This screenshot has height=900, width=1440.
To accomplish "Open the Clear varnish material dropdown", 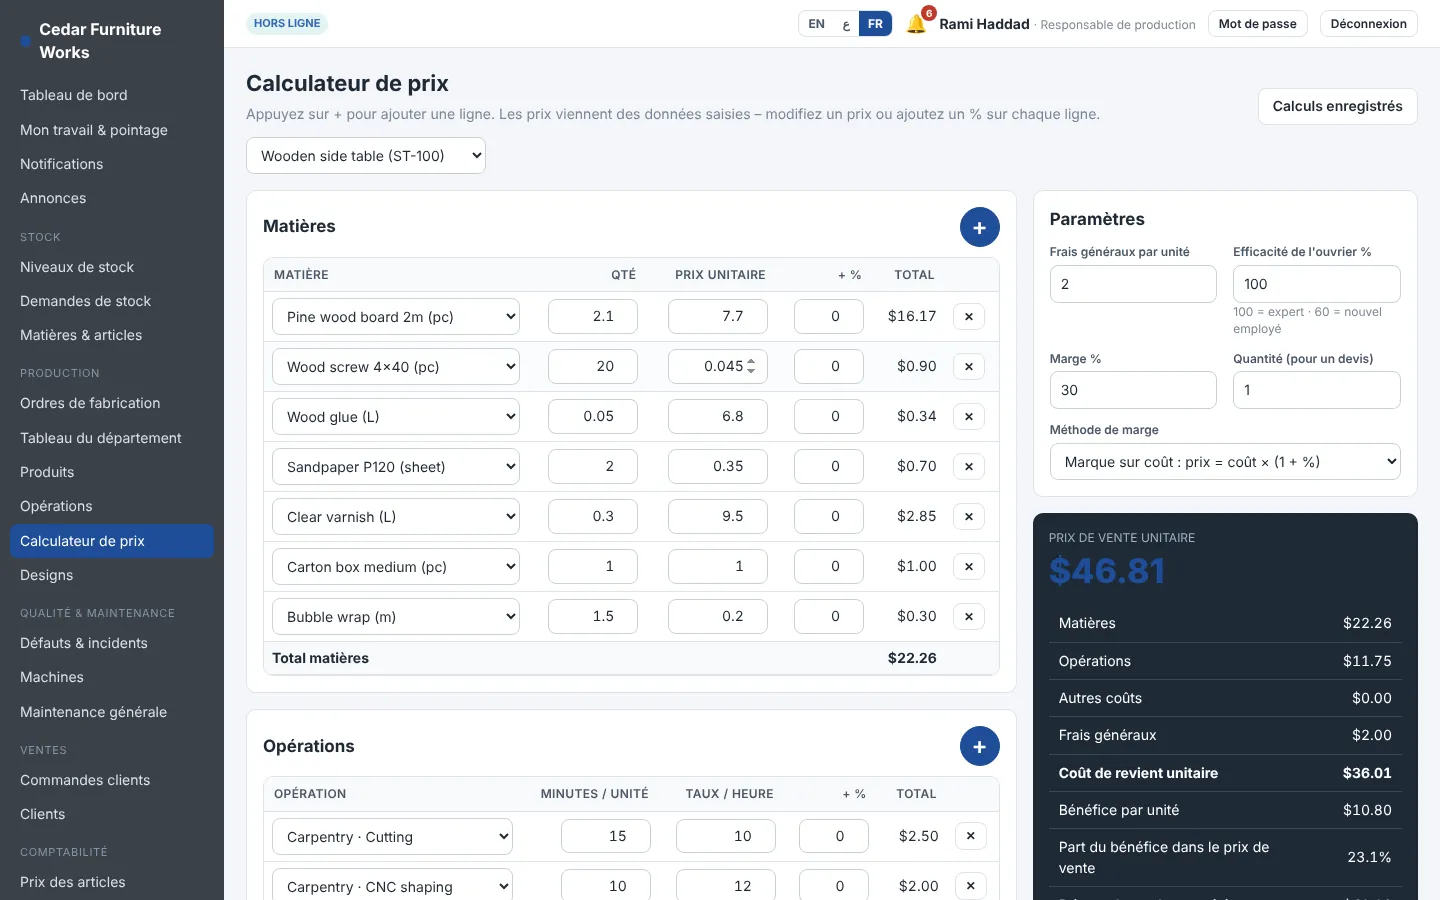I will tap(396, 517).
